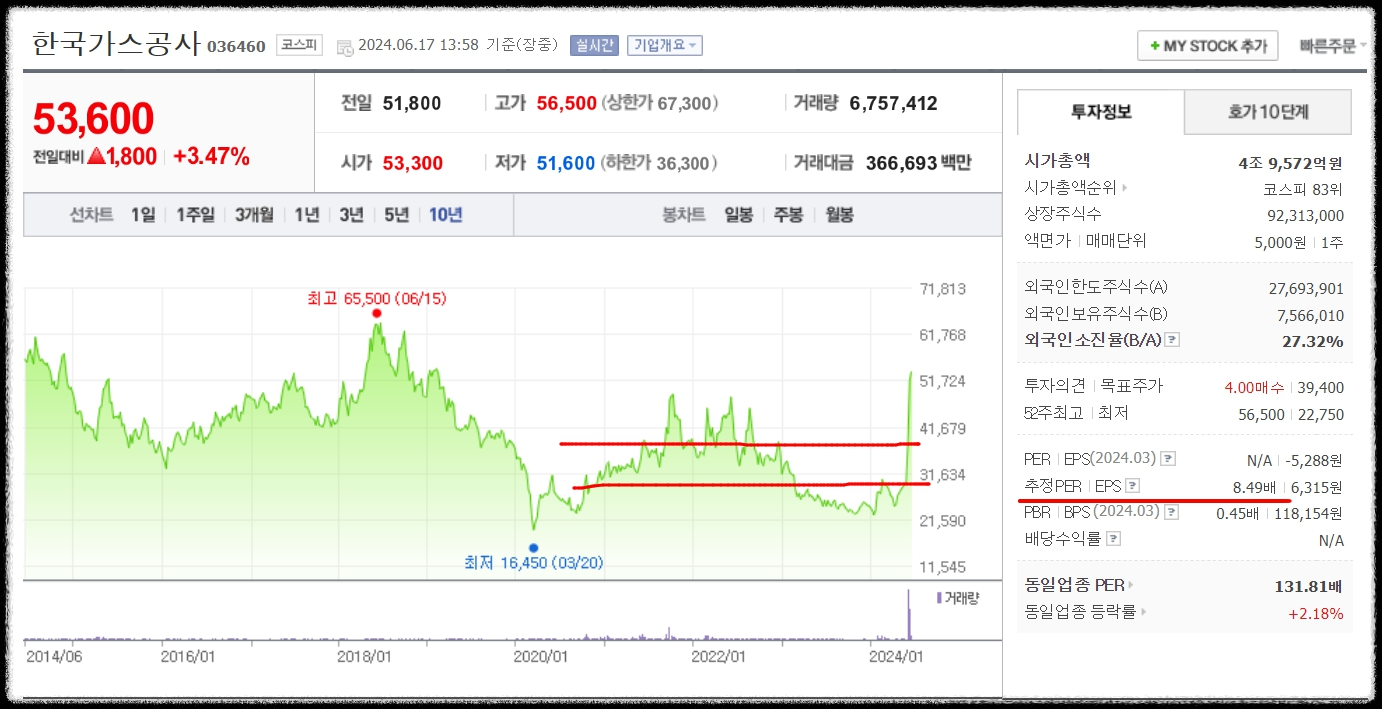Viewport: 1382px width, 709px height.
Task: Select the 10년 line chart period
Action: coord(446,215)
